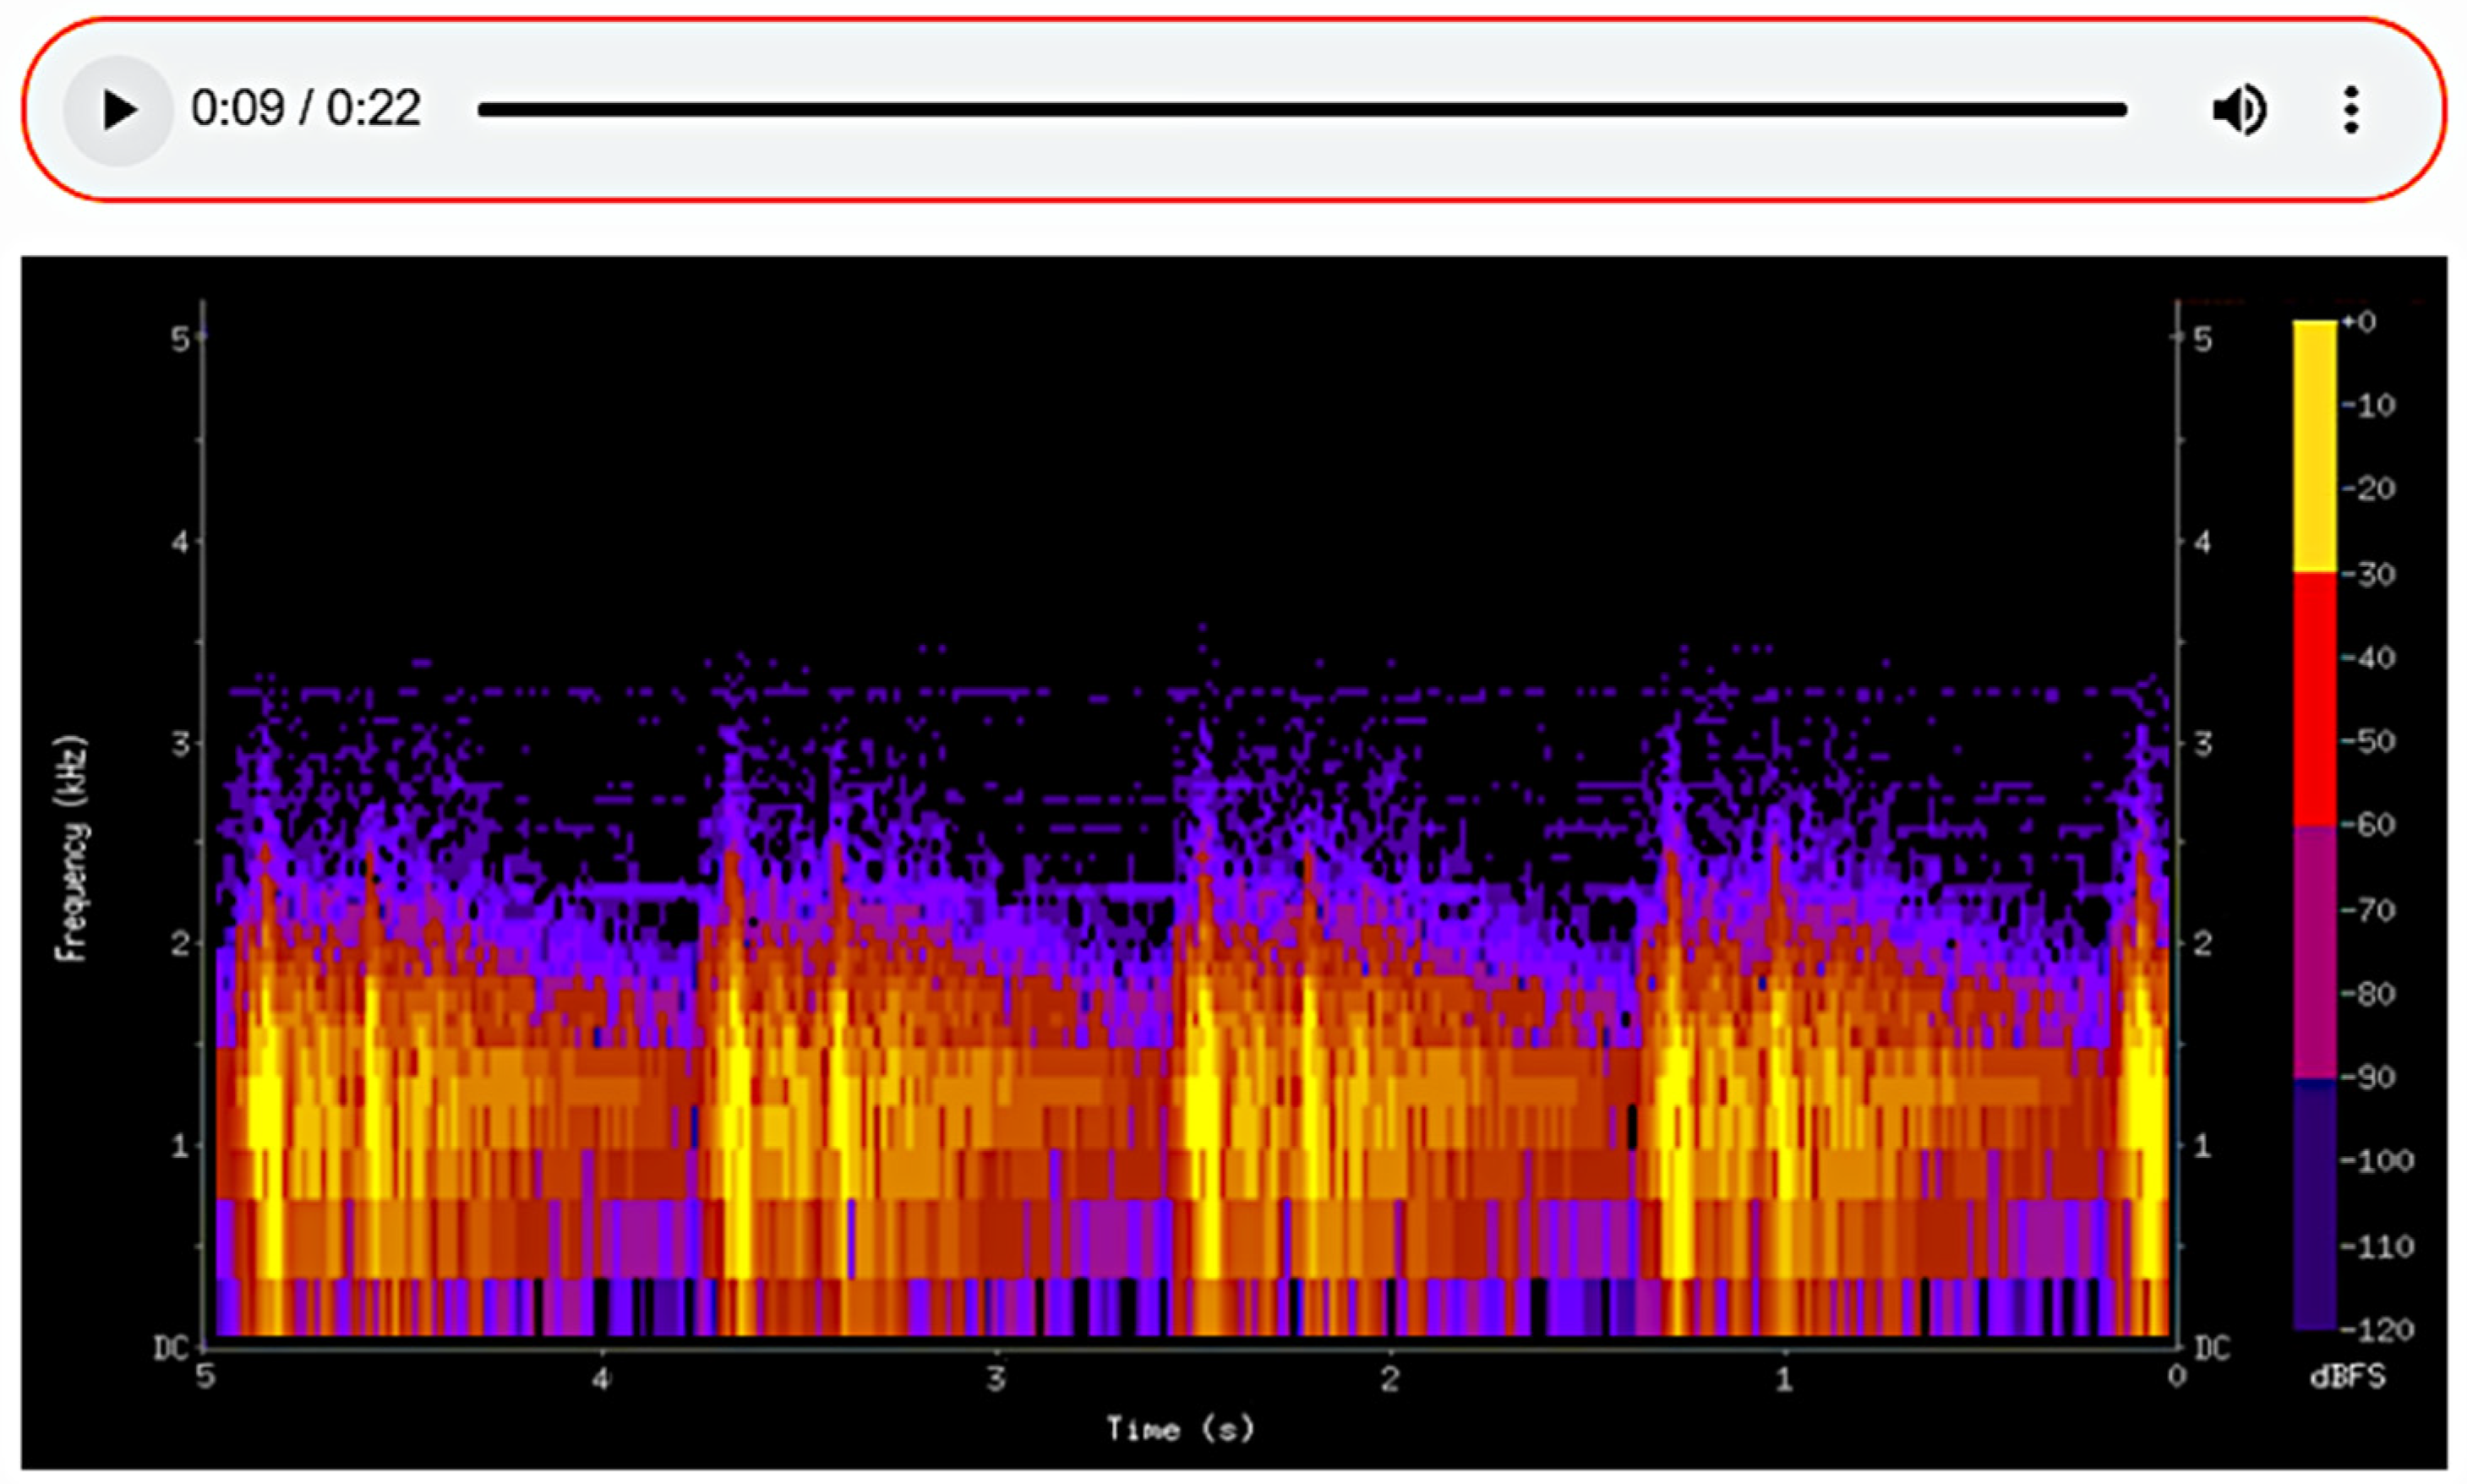Click the 3 label on the right frequency axis
The height and width of the screenshot is (1484, 2467).
coord(2202,743)
